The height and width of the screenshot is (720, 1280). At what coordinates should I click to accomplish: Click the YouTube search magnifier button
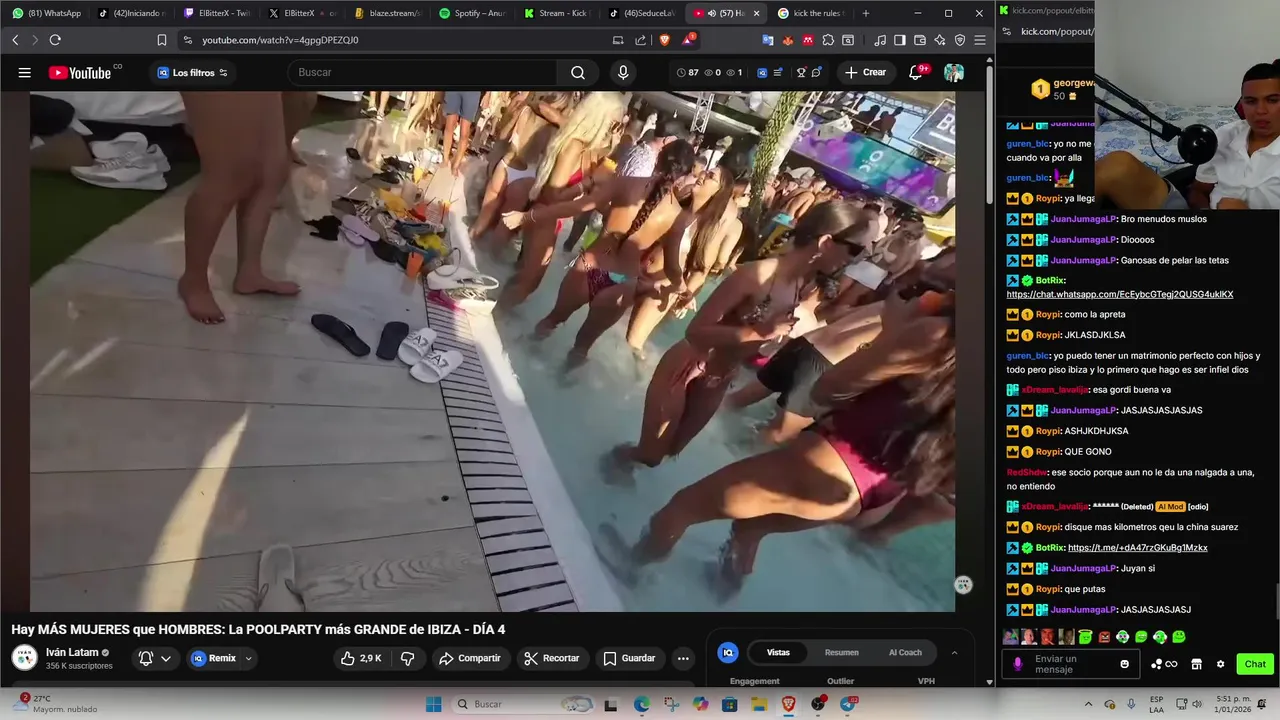tap(578, 72)
